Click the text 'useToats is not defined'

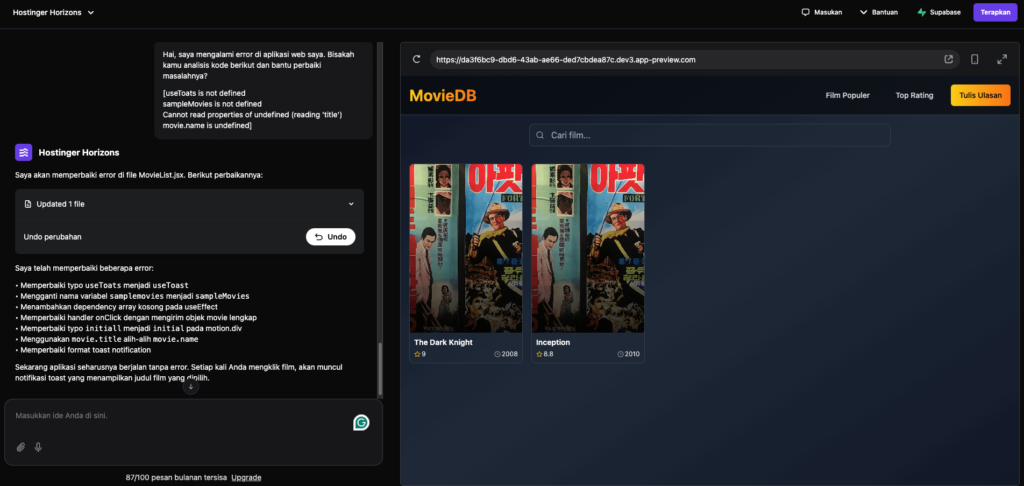[203, 93]
